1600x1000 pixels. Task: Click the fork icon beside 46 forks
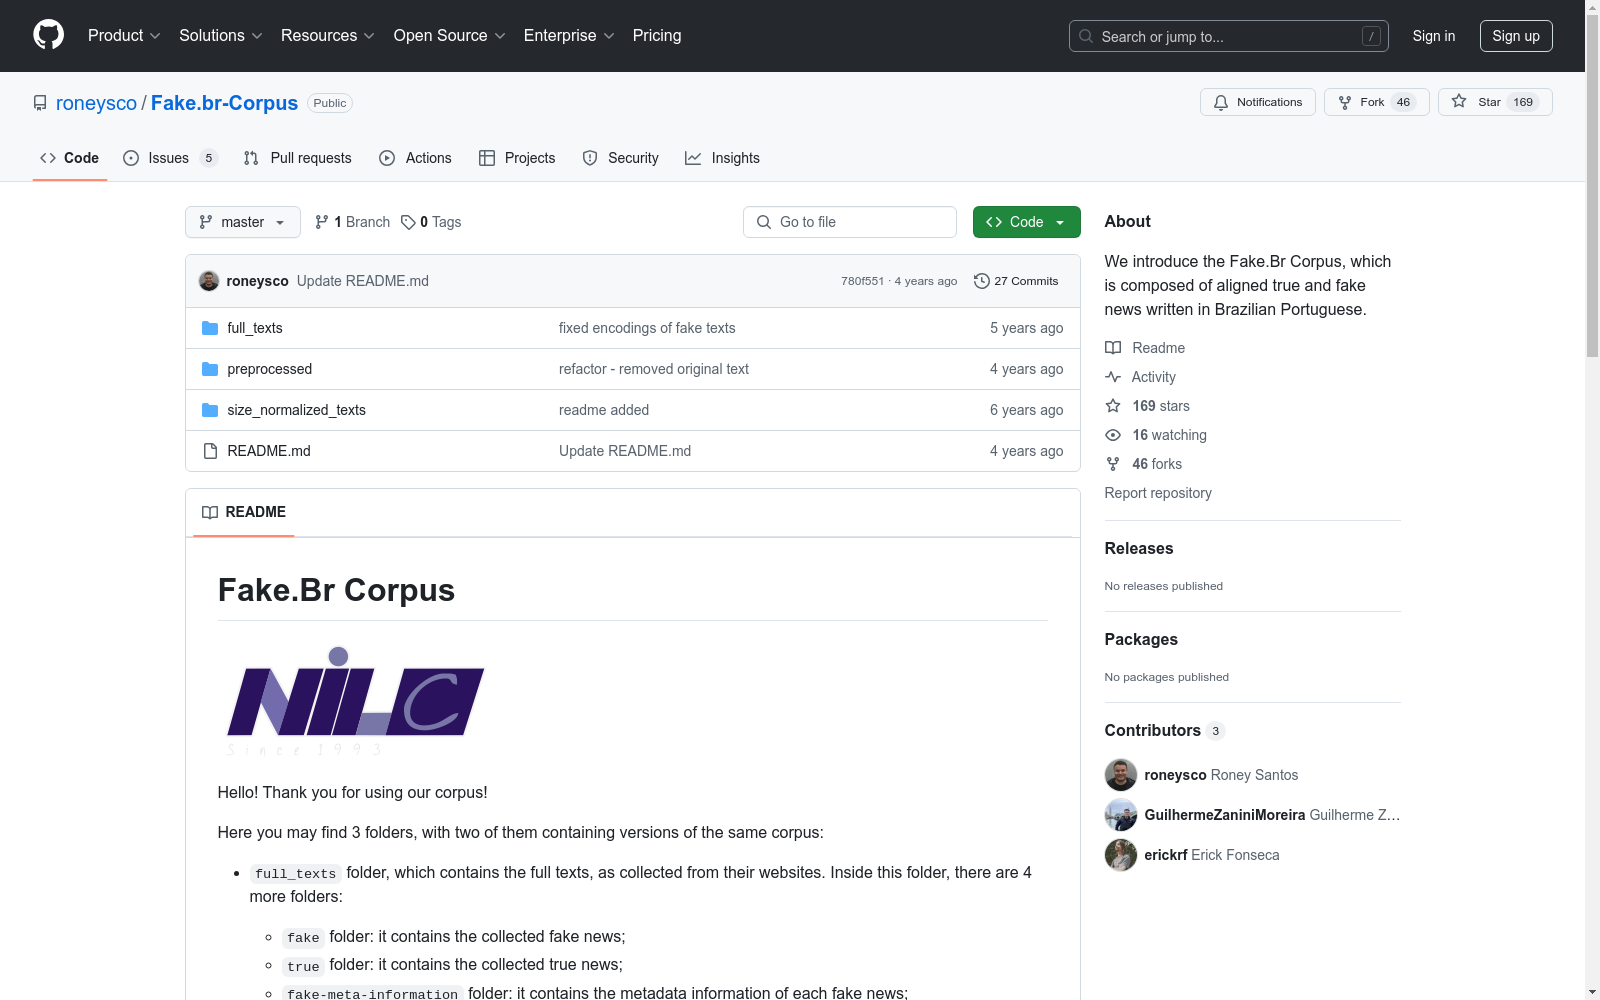pyautogui.click(x=1113, y=464)
